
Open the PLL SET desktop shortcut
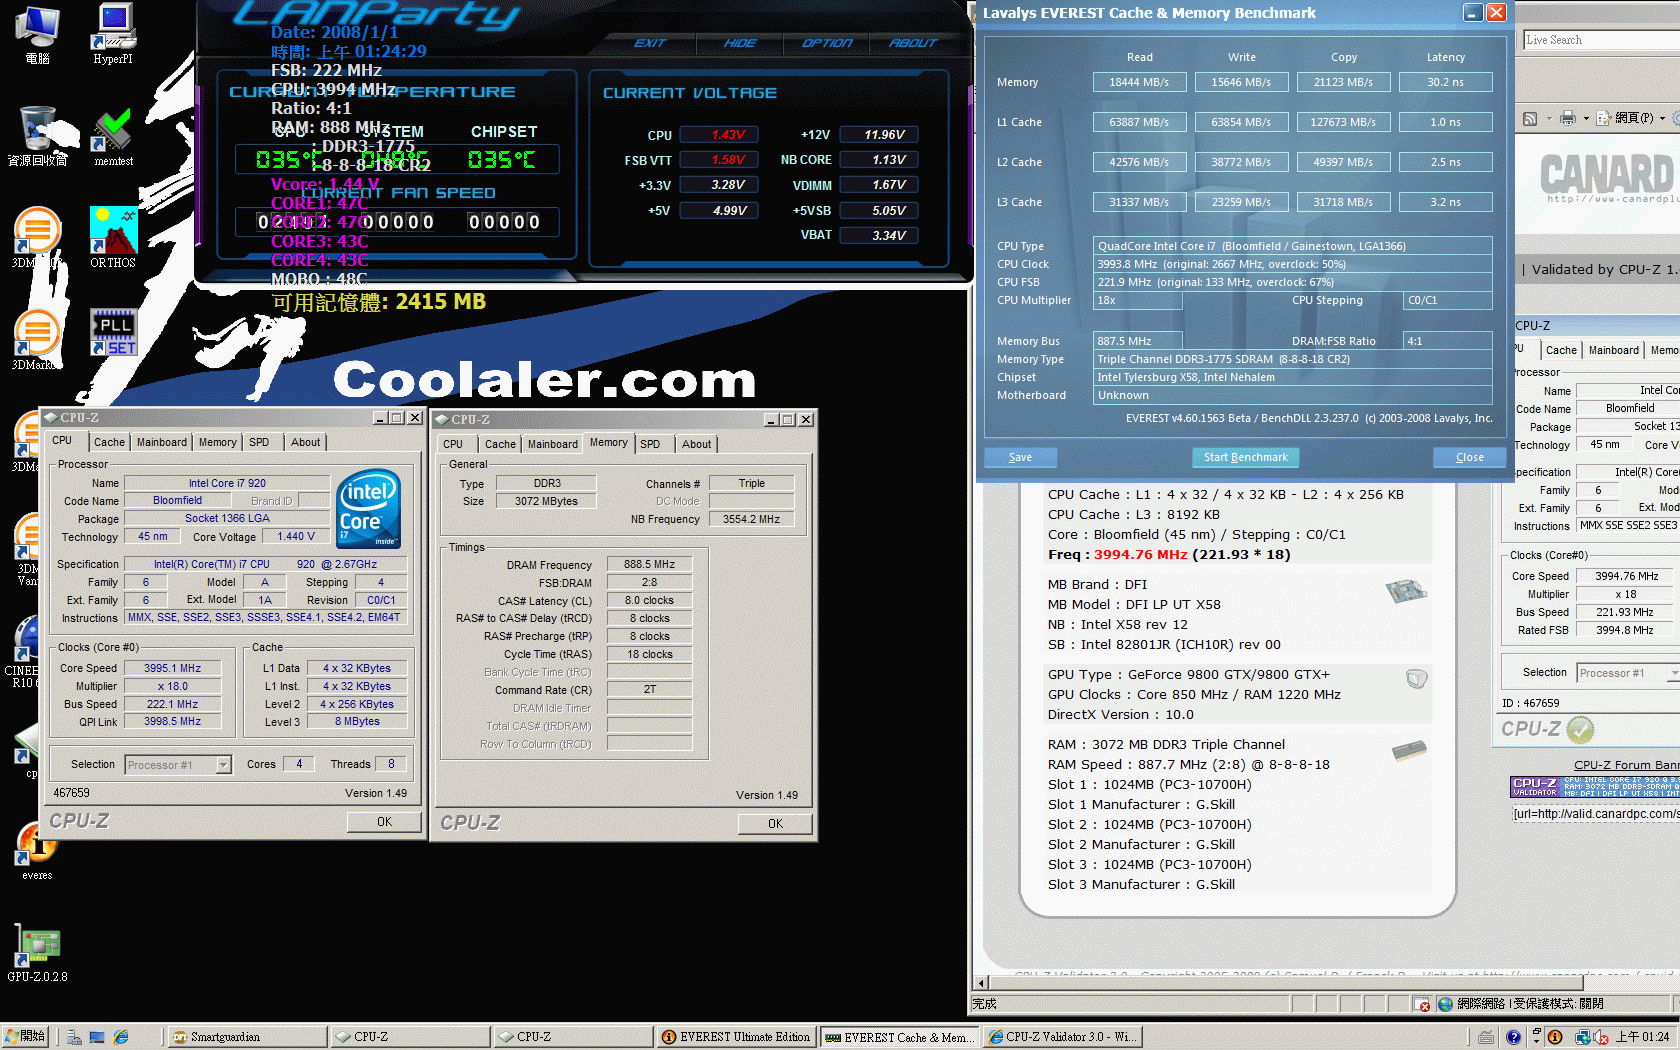113,333
